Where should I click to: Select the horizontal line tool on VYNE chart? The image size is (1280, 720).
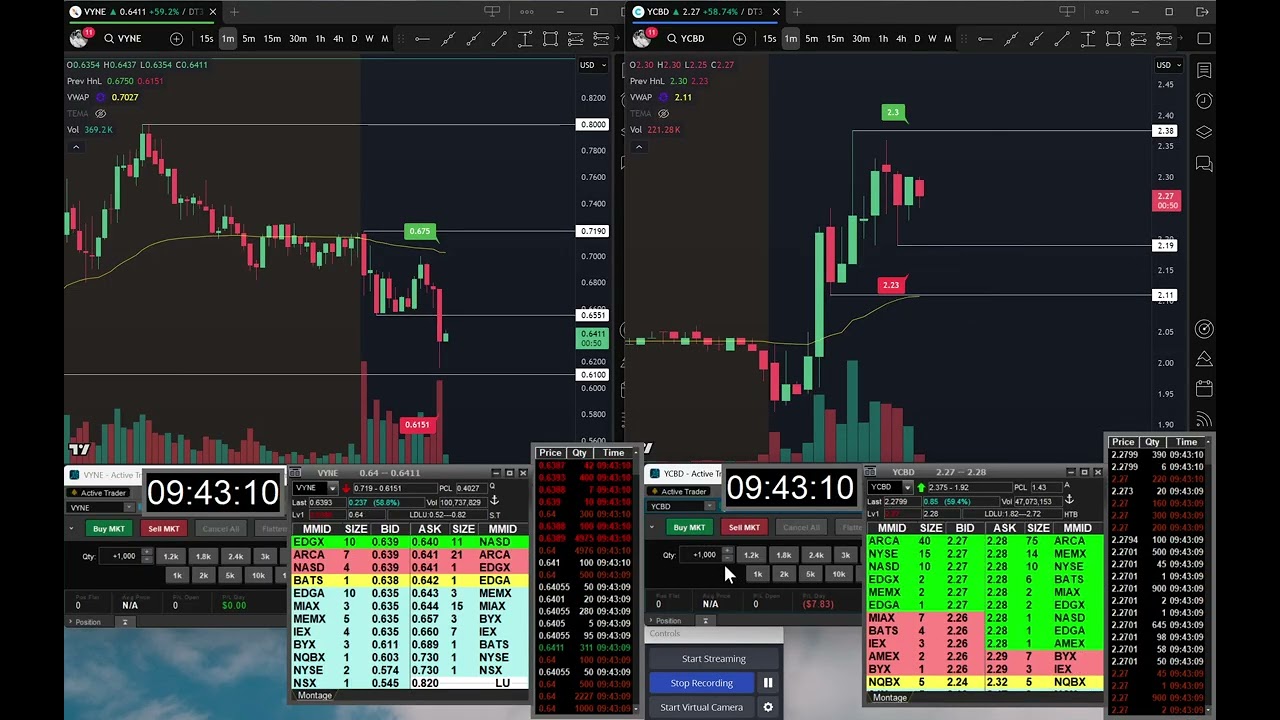click(x=422, y=39)
